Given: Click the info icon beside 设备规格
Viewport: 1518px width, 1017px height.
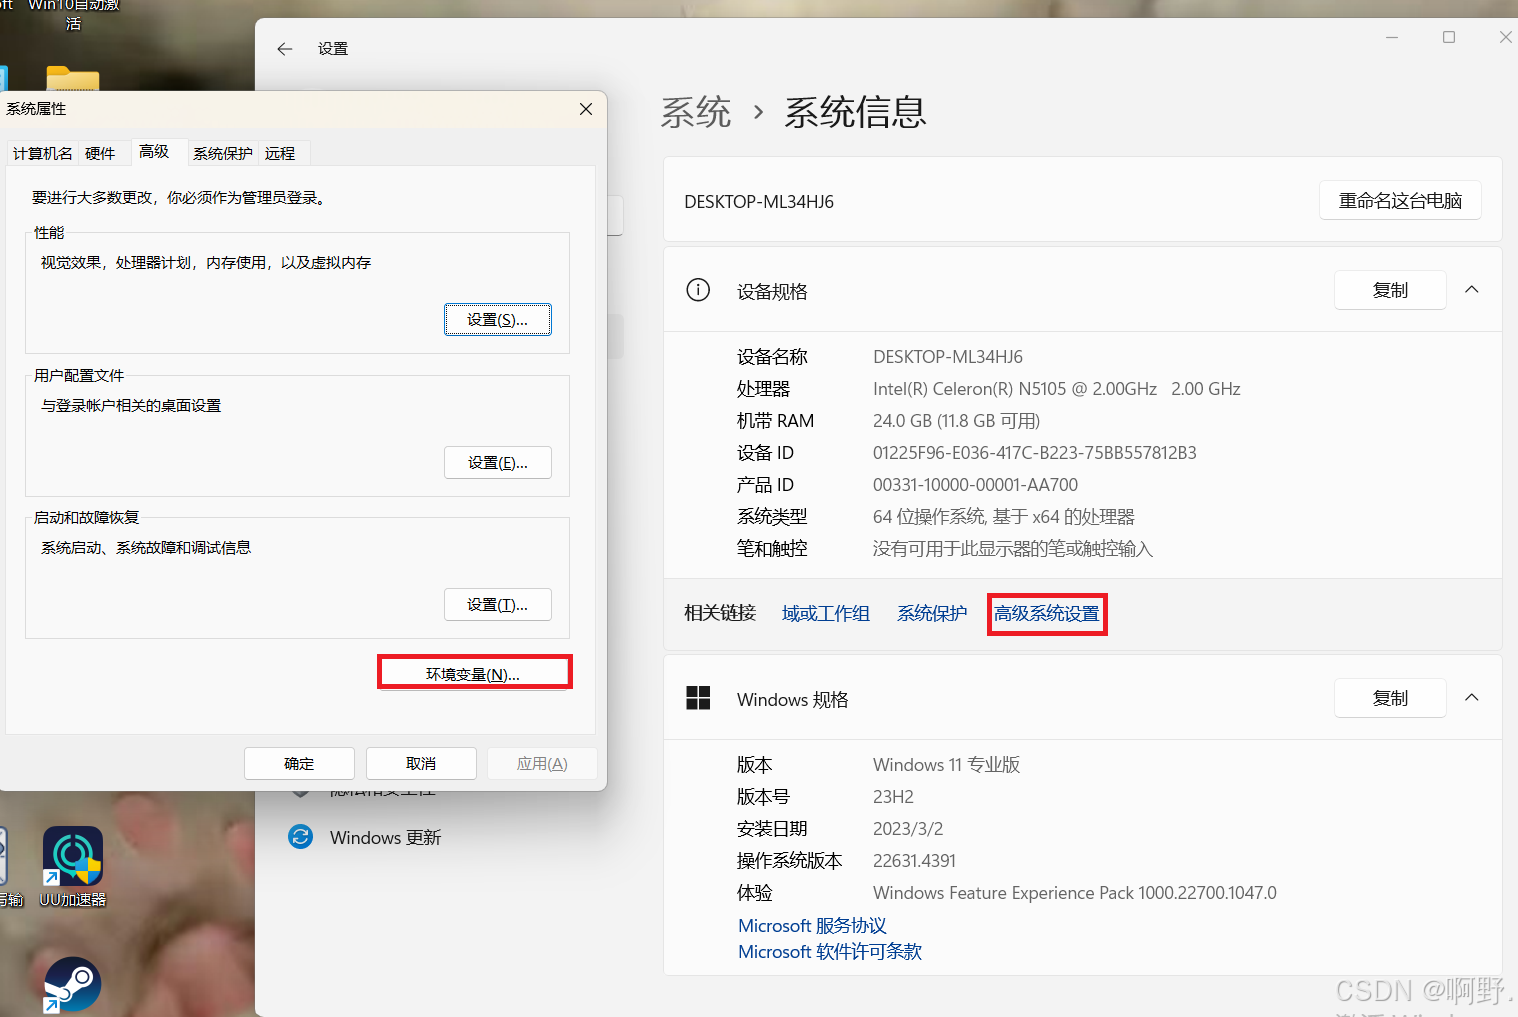Looking at the screenshot, I should 698,290.
